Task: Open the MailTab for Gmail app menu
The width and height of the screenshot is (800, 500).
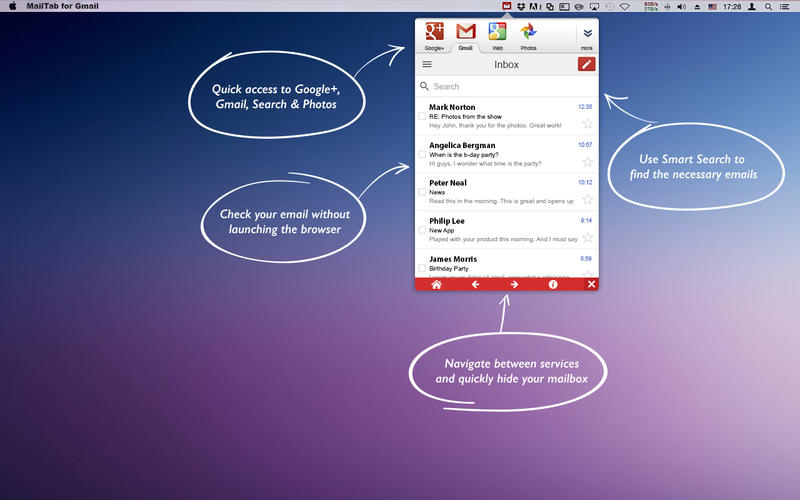Action: (x=63, y=6)
